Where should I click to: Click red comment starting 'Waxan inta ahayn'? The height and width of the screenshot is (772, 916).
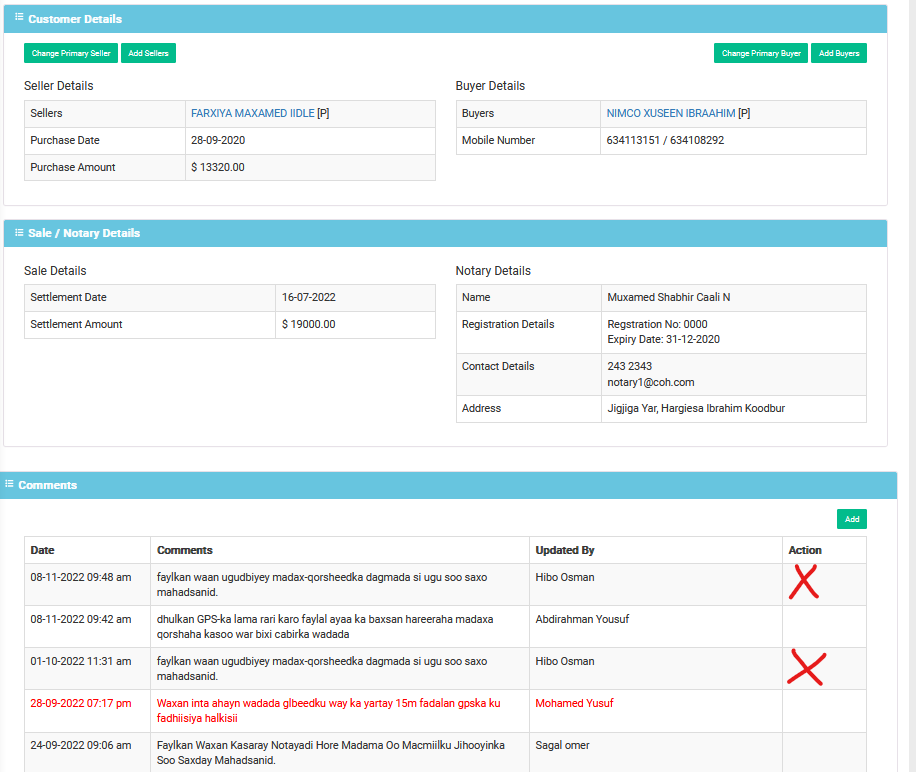tap(328, 711)
